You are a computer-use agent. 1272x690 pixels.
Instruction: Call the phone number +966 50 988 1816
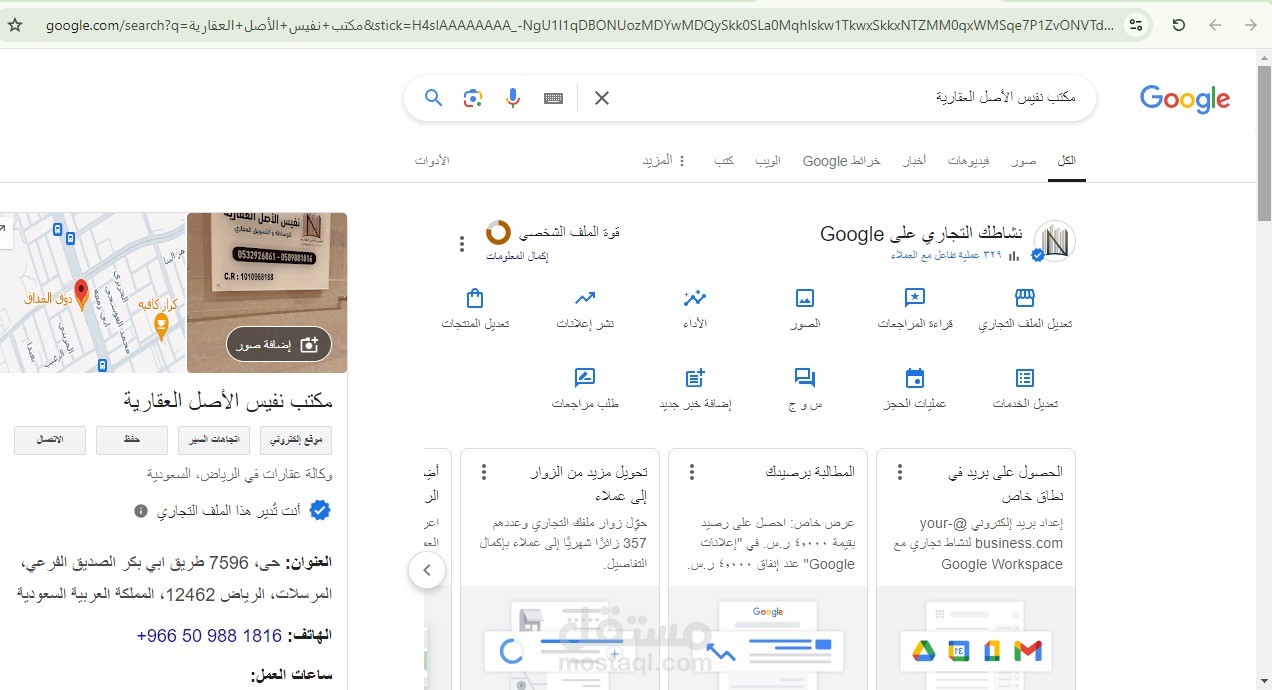(x=209, y=635)
